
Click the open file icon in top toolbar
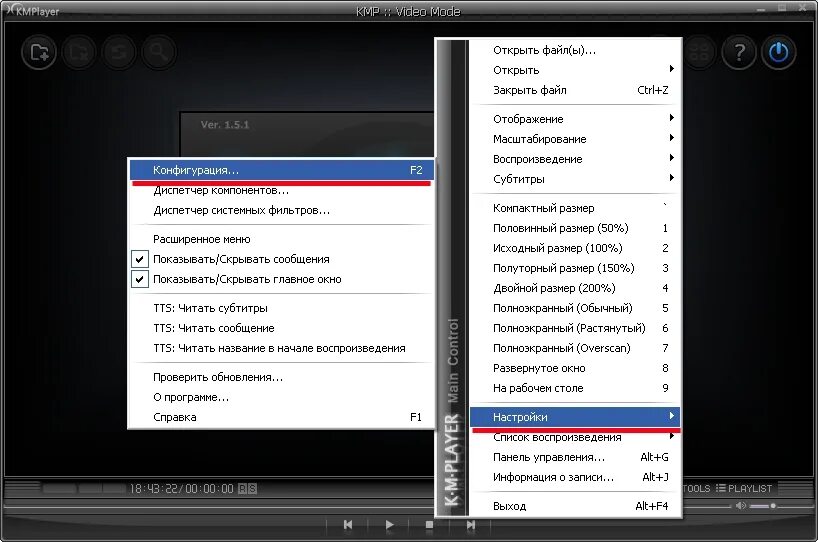point(39,52)
